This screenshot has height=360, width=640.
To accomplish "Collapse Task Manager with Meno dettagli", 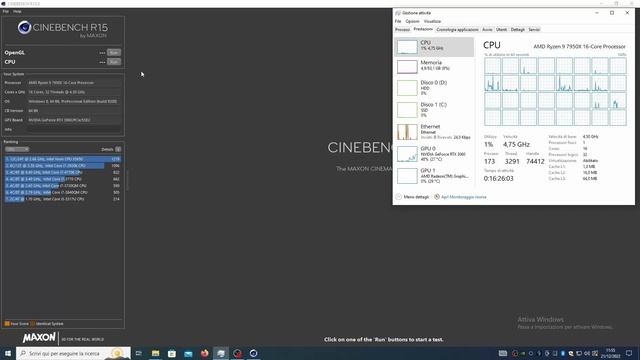I will (x=413, y=197).
